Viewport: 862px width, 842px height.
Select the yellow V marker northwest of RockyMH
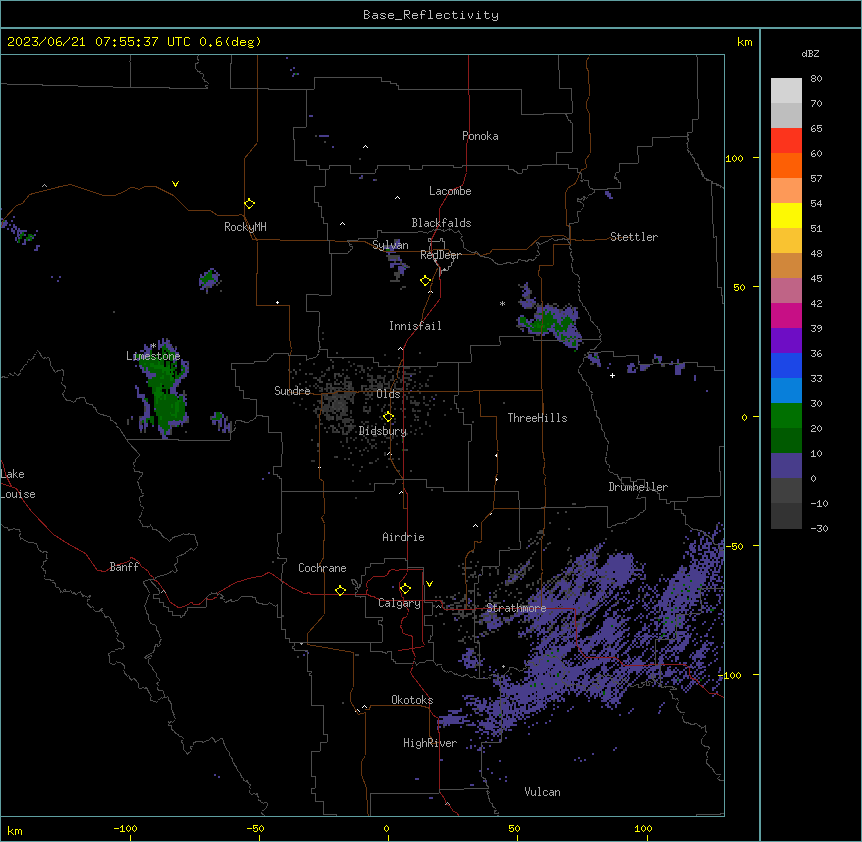(175, 184)
